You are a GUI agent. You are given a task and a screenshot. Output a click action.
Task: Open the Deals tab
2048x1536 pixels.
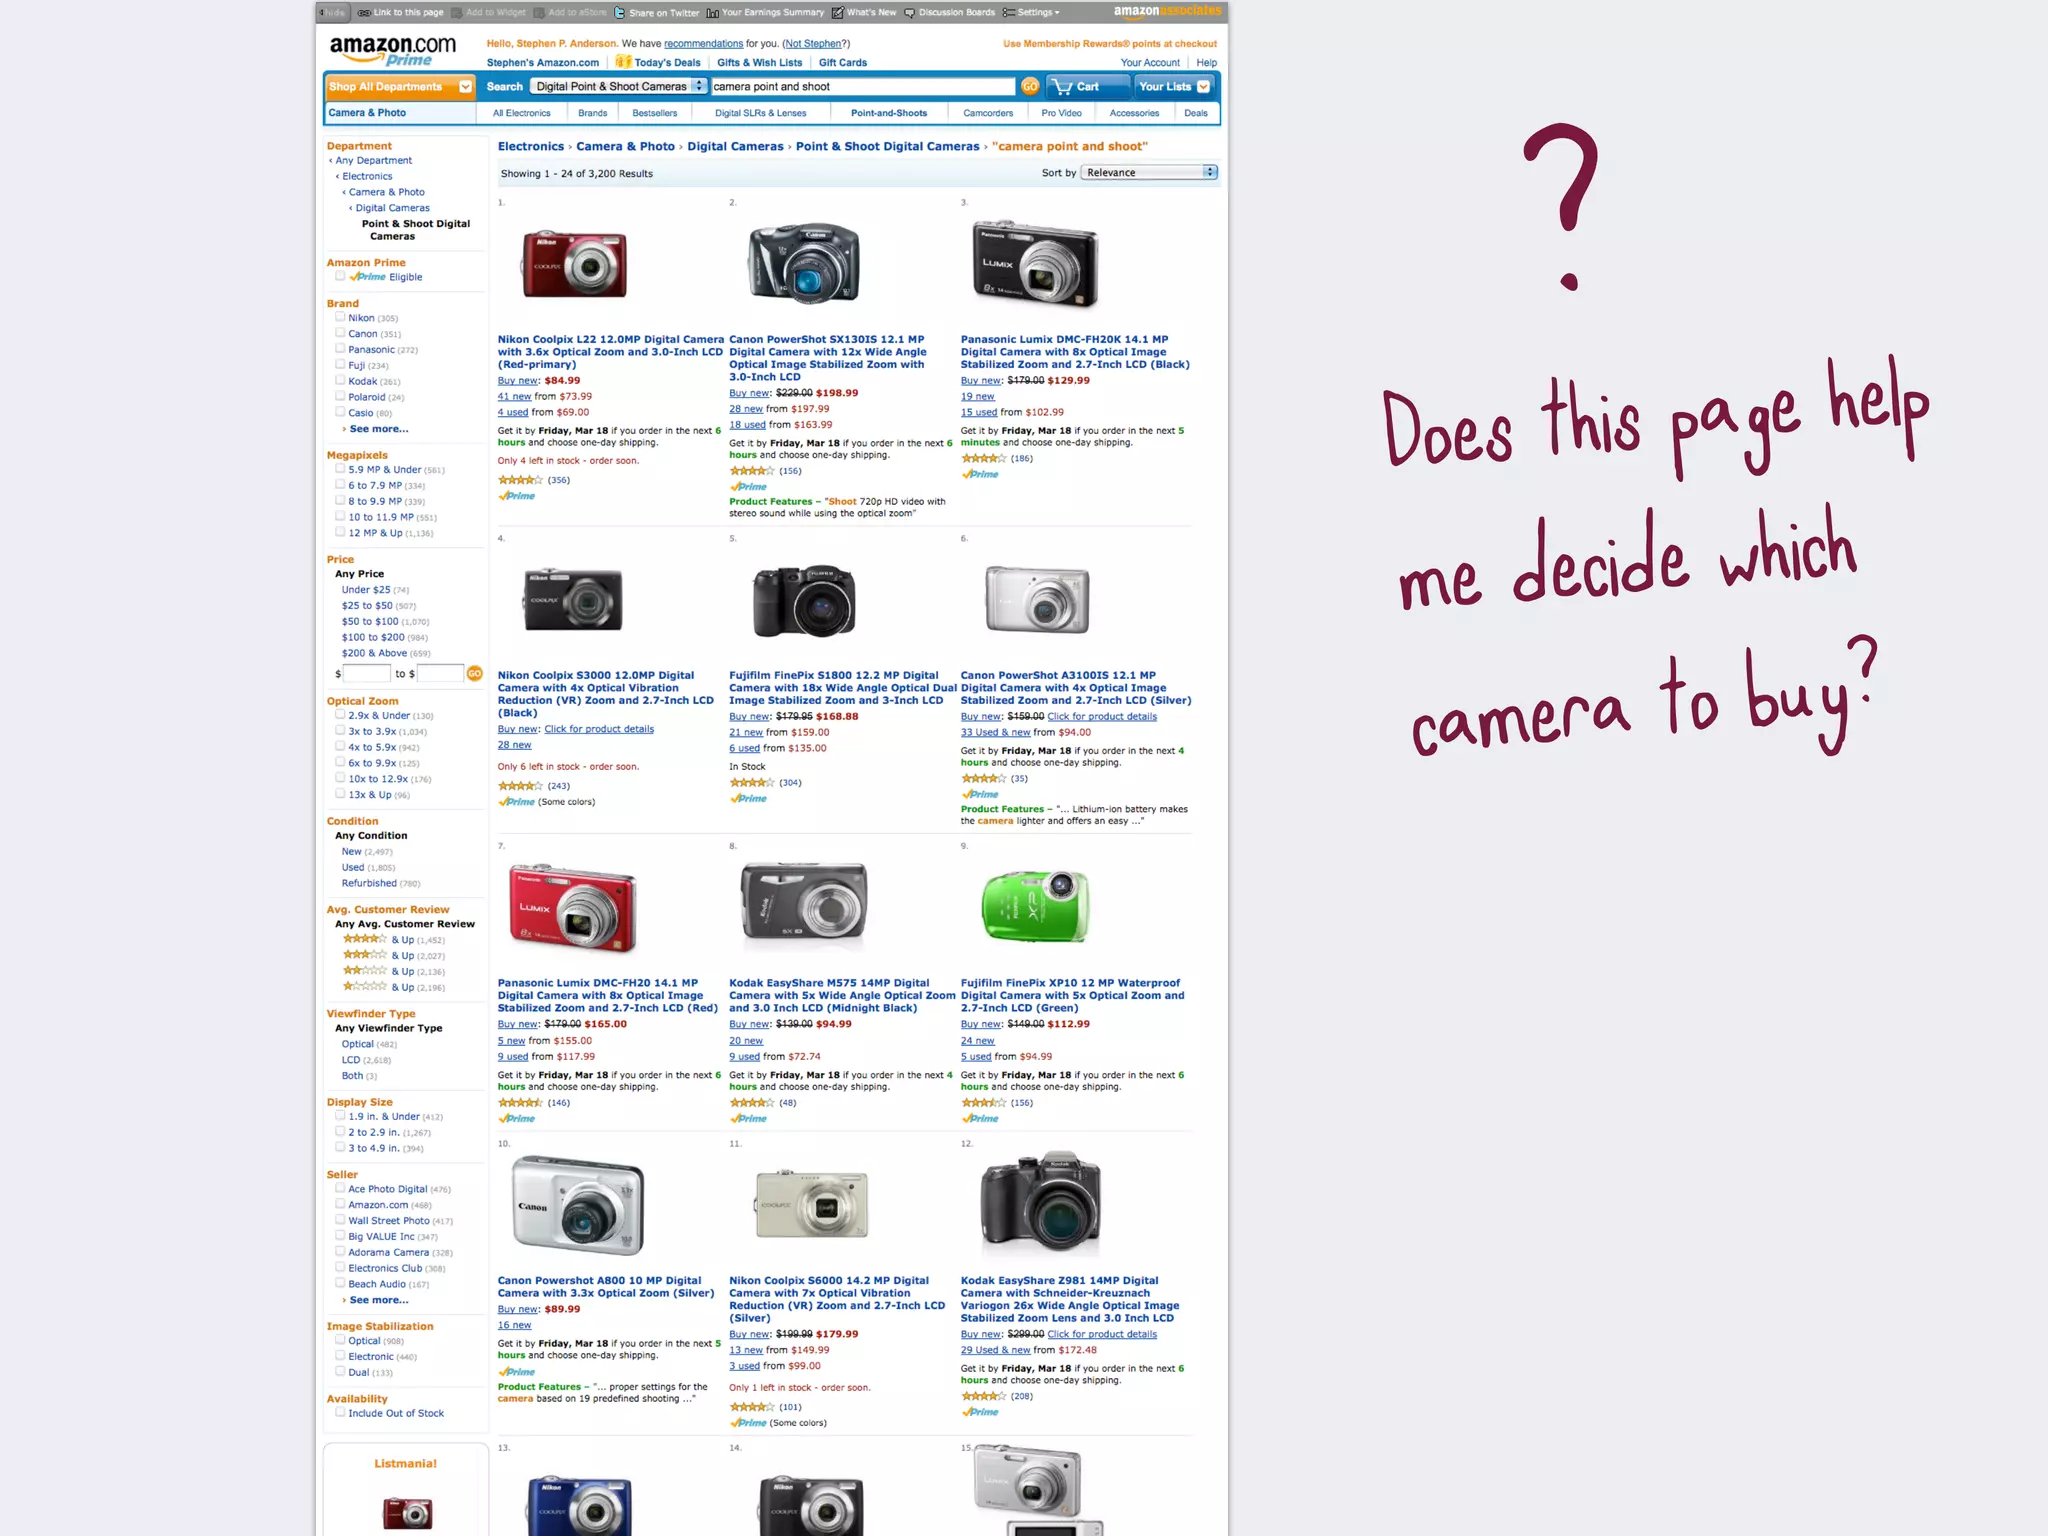pos(1196,113)
